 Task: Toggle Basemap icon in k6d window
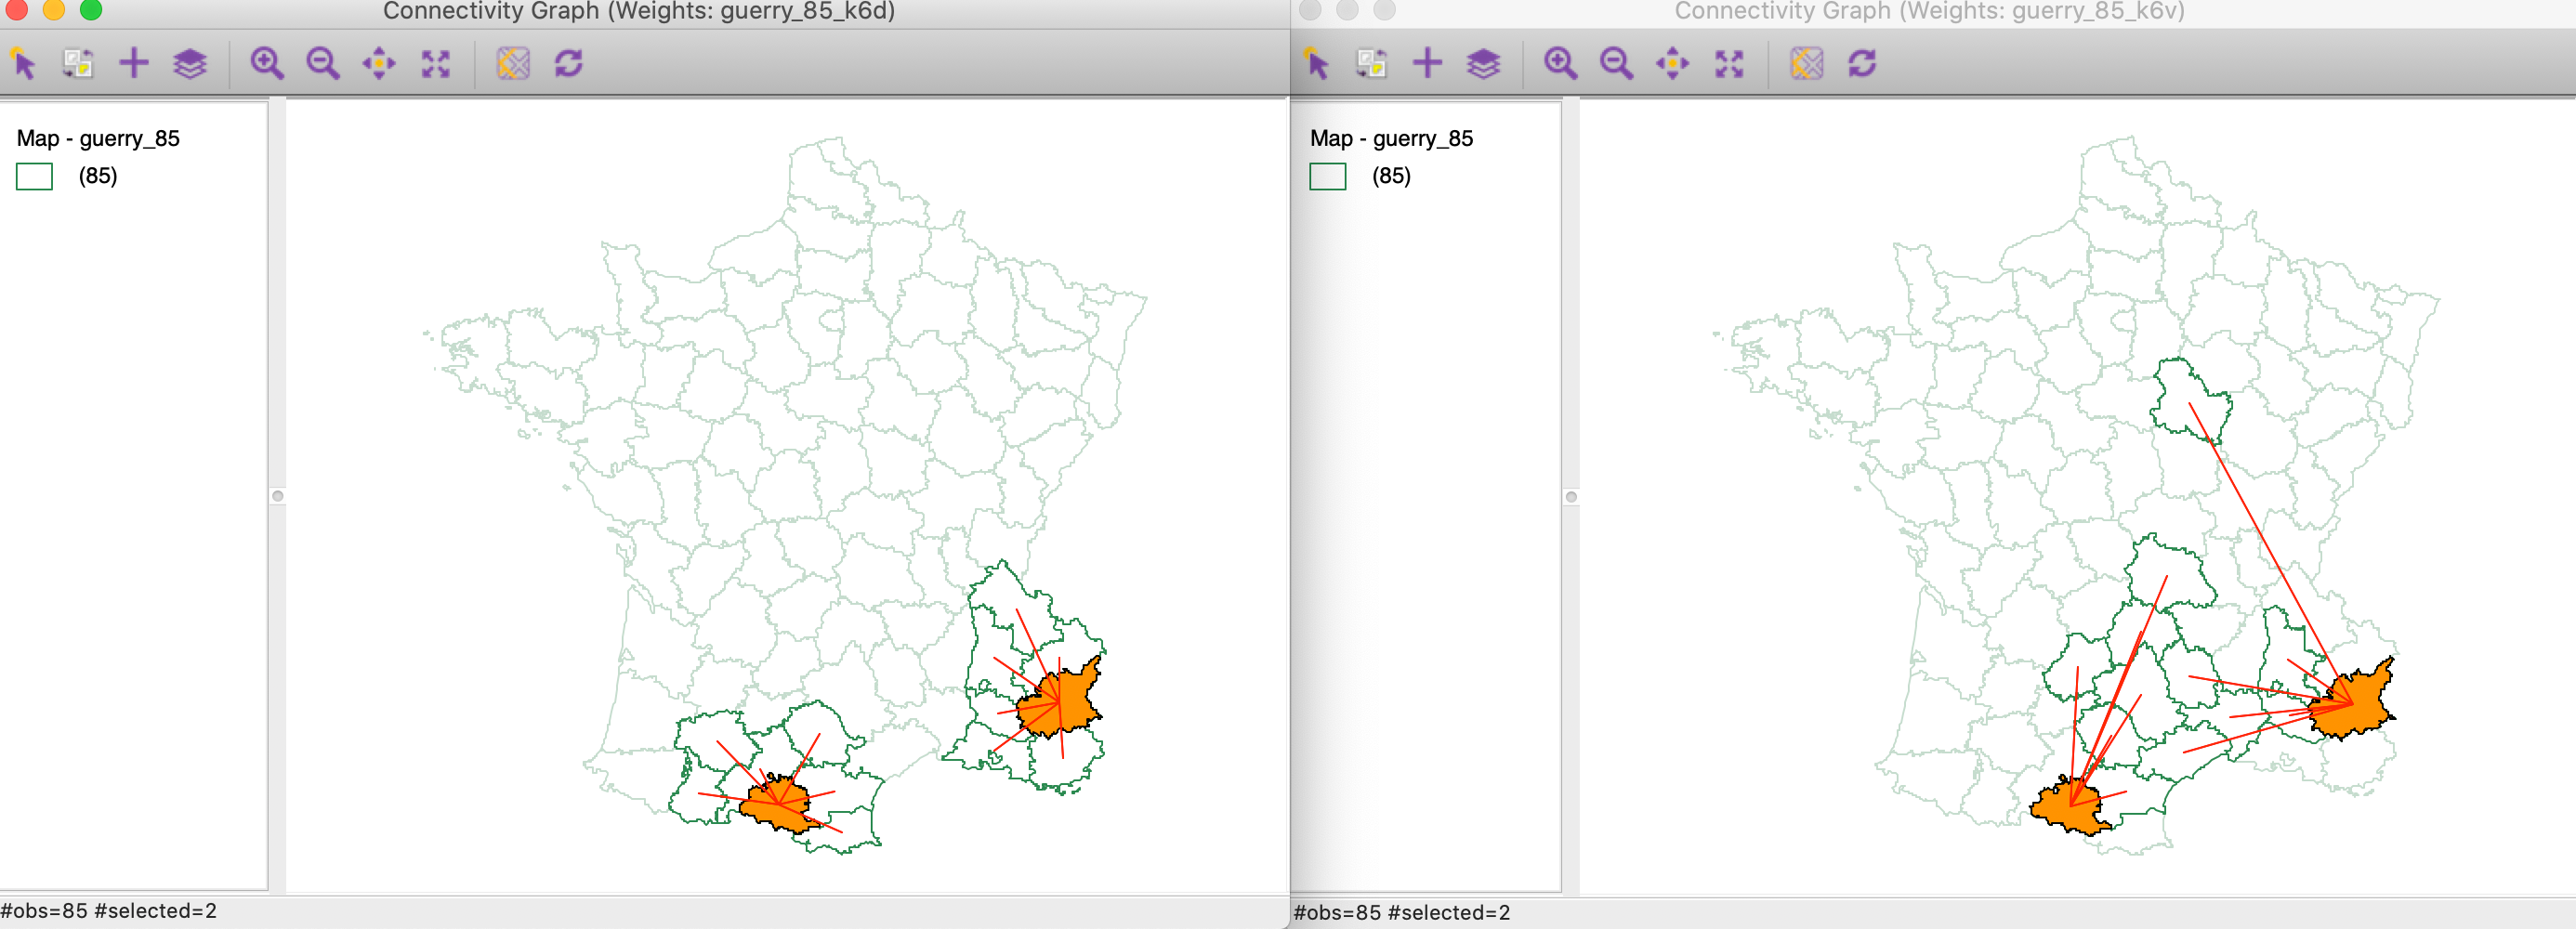(513, 64)
